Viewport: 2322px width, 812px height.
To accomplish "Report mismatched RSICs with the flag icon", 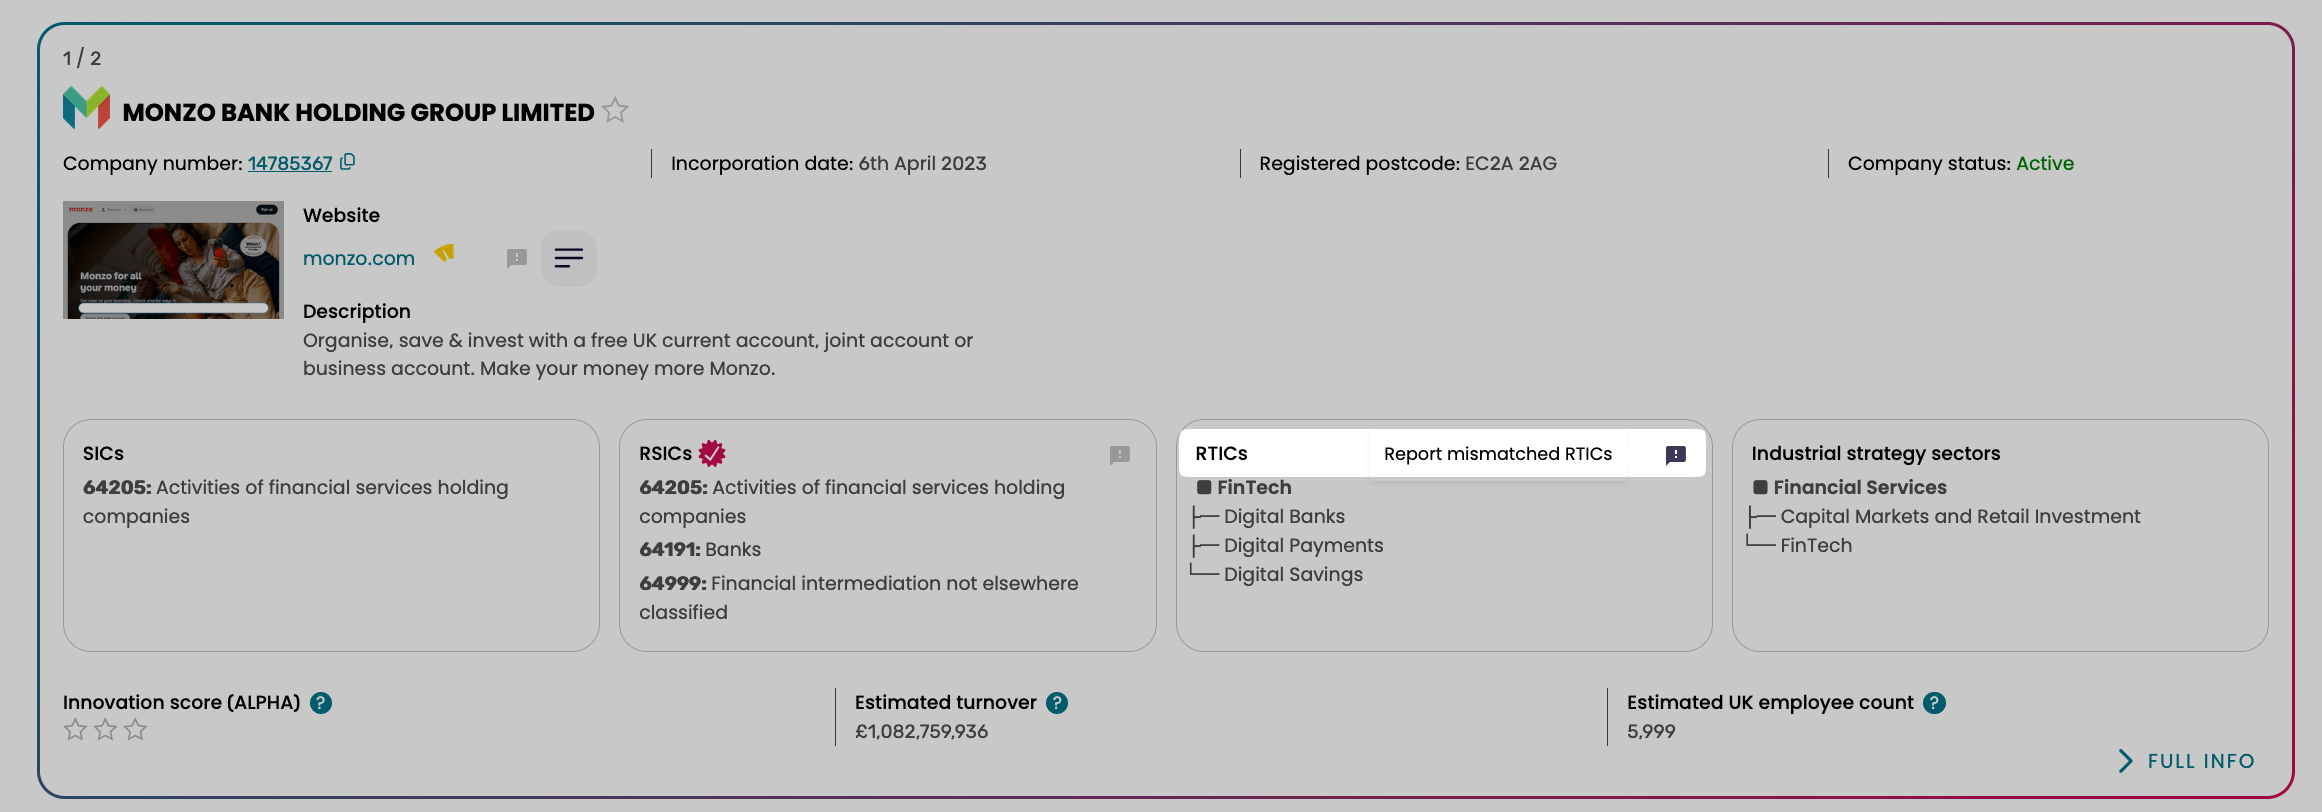I will pos(1120,455).
